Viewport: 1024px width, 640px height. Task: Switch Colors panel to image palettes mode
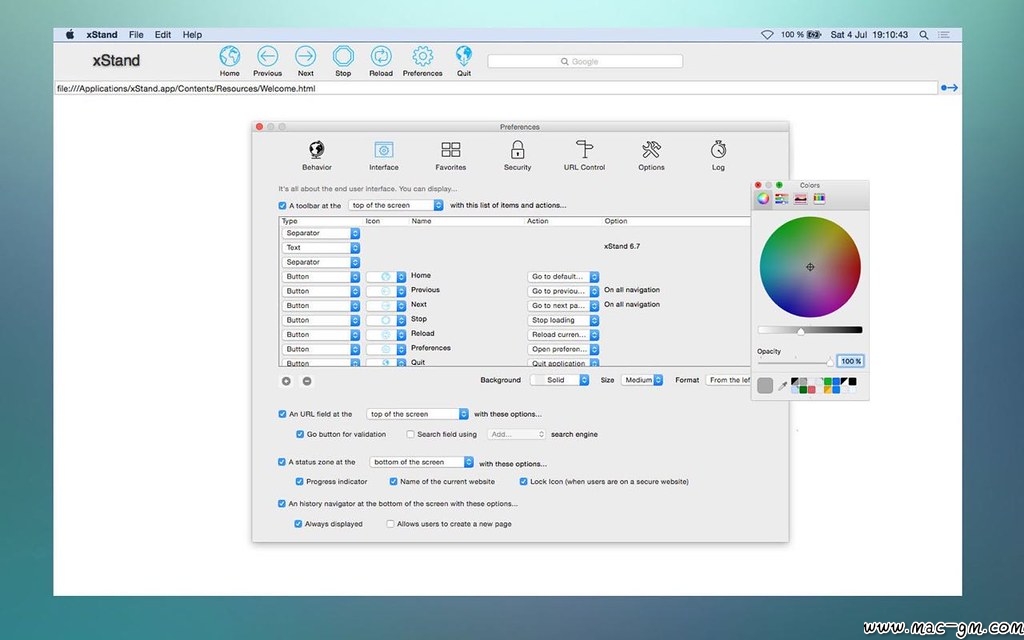pos(801,199)
